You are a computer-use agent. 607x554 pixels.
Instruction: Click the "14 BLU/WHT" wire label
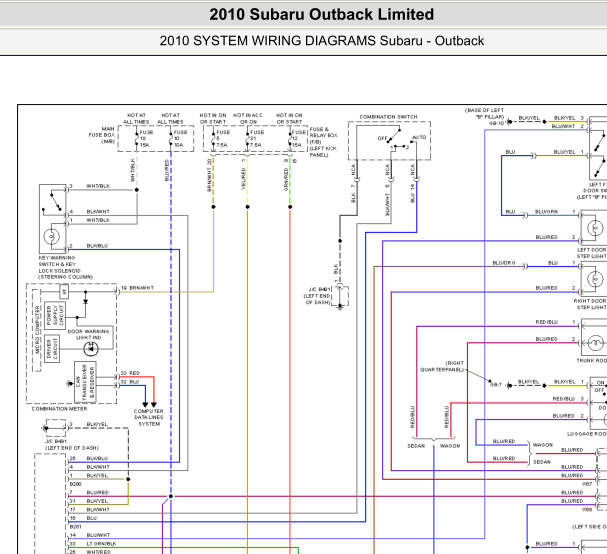tap(90, 535)
